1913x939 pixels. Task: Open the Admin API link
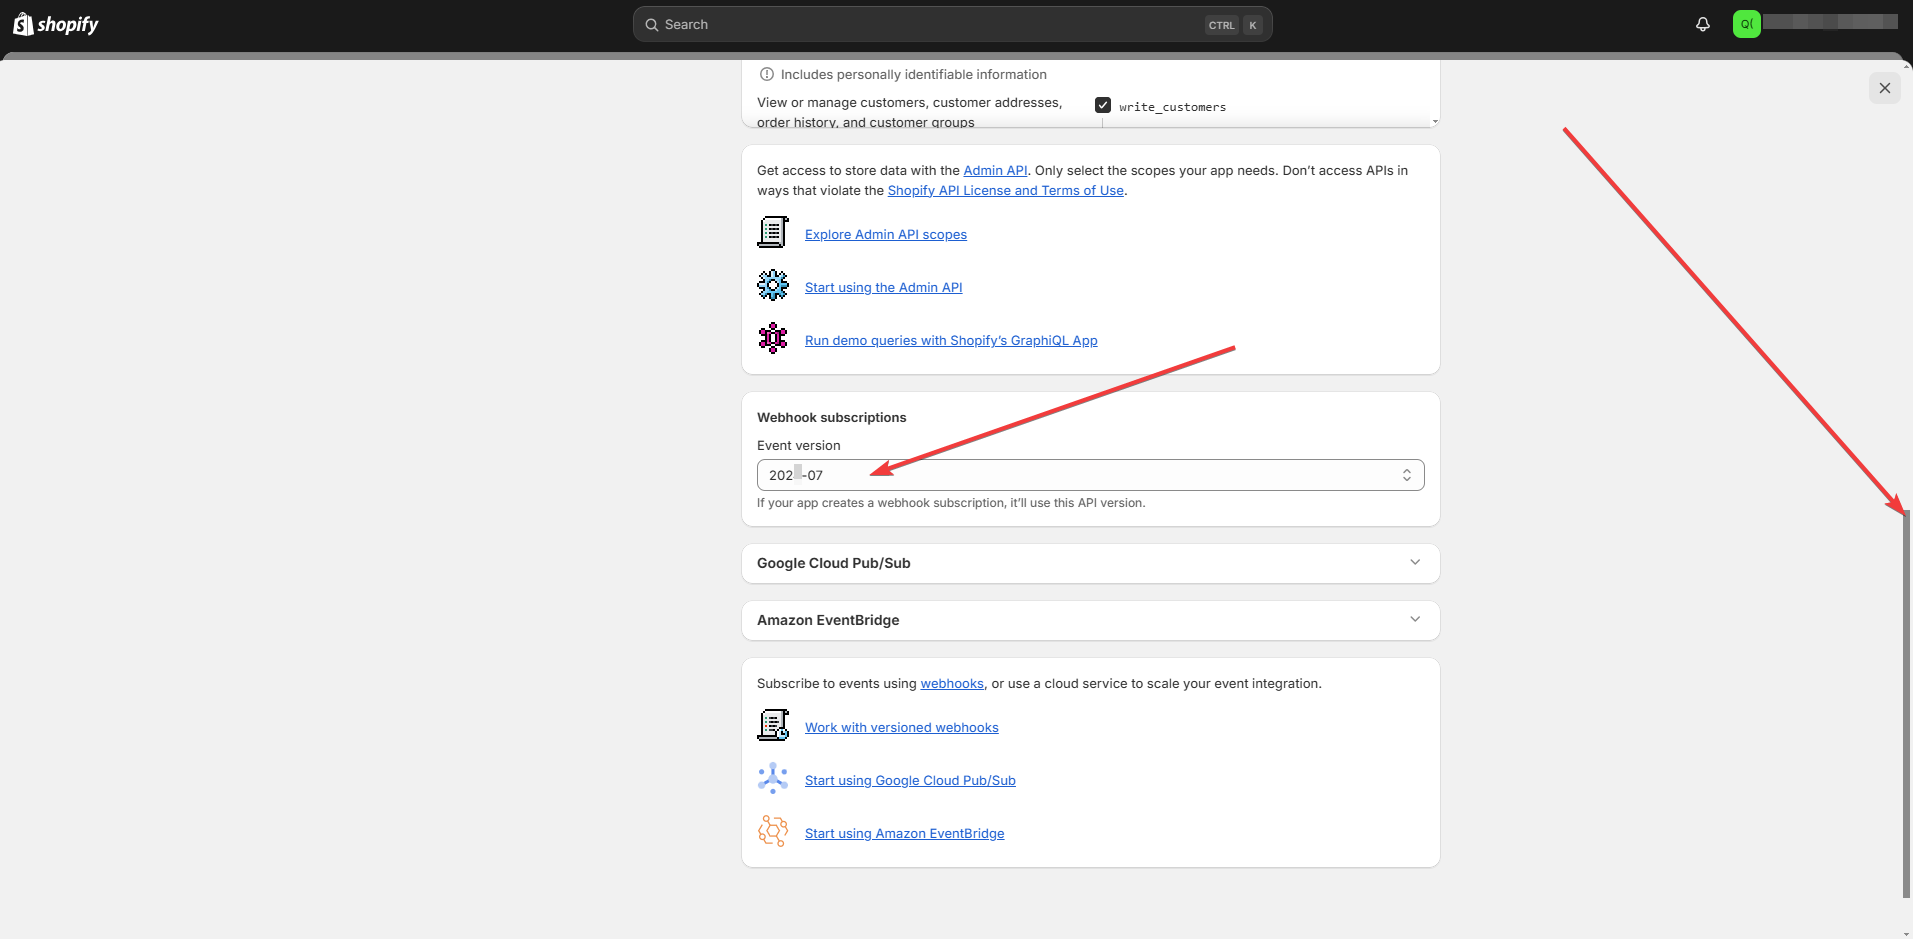click(994, 170)
